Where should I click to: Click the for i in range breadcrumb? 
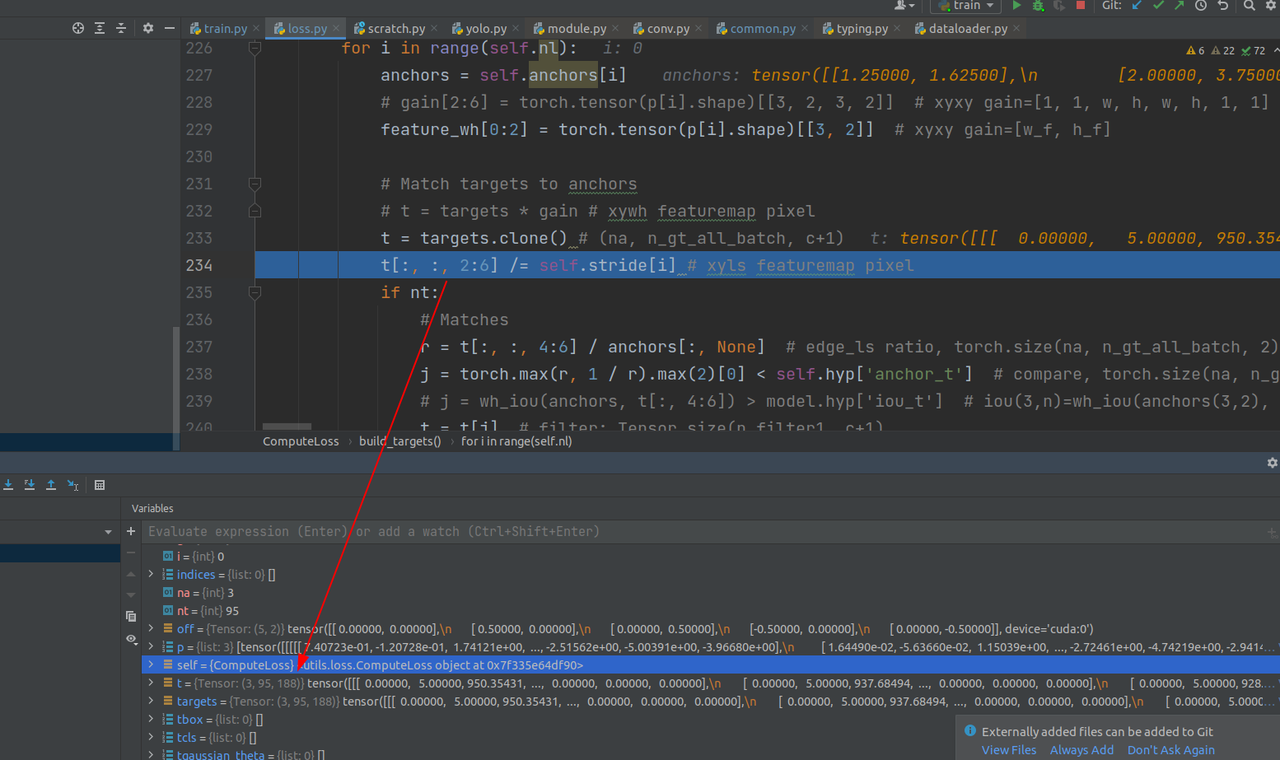tap(516, 441)
